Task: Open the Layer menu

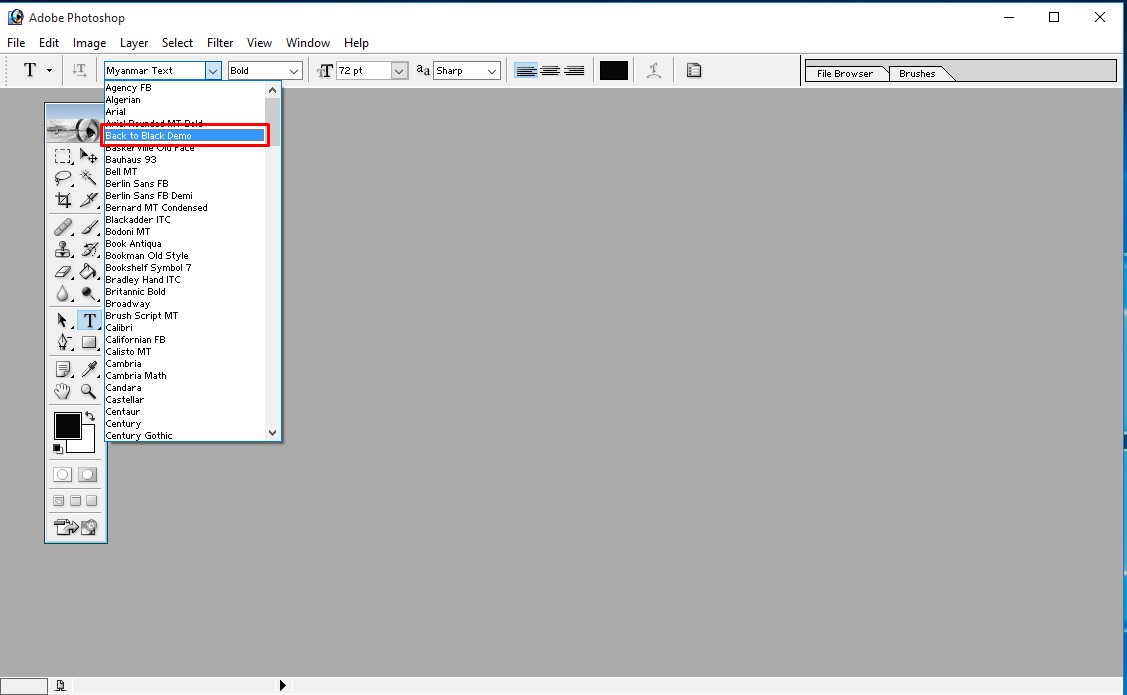Action: click(134, 42)
